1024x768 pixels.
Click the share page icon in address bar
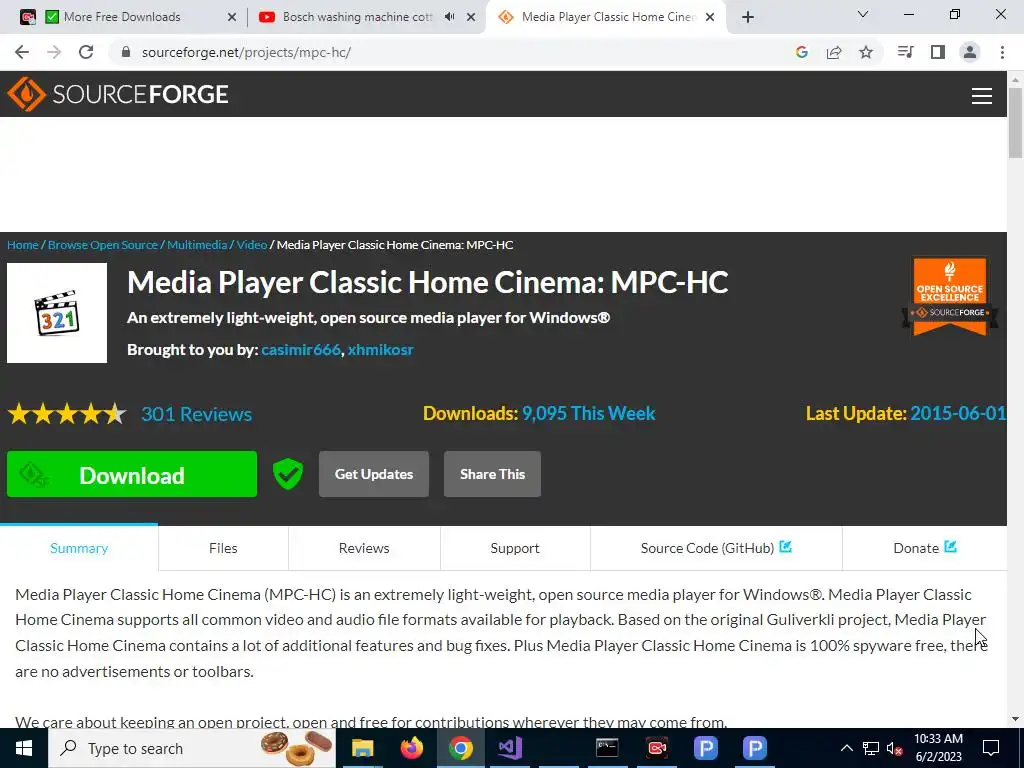click(834, 52)
